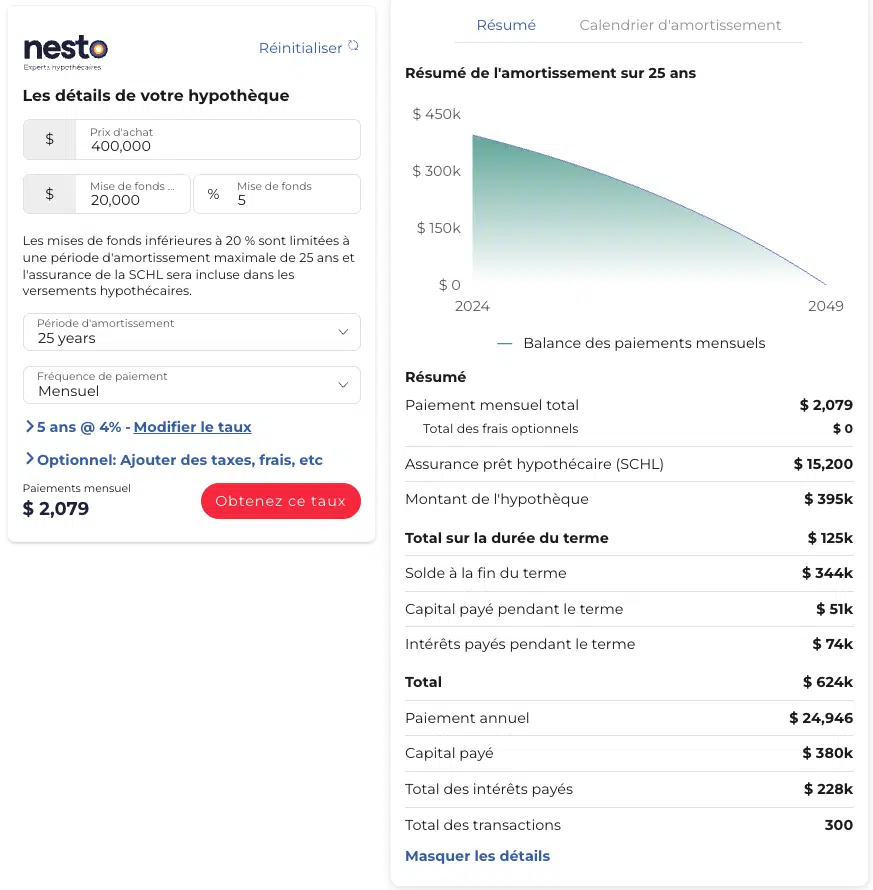Image resolution: width=873 pixels, height=890 pixels.
Task: Click the Mise de fonds percent input field
Action: tap(277, 194)
